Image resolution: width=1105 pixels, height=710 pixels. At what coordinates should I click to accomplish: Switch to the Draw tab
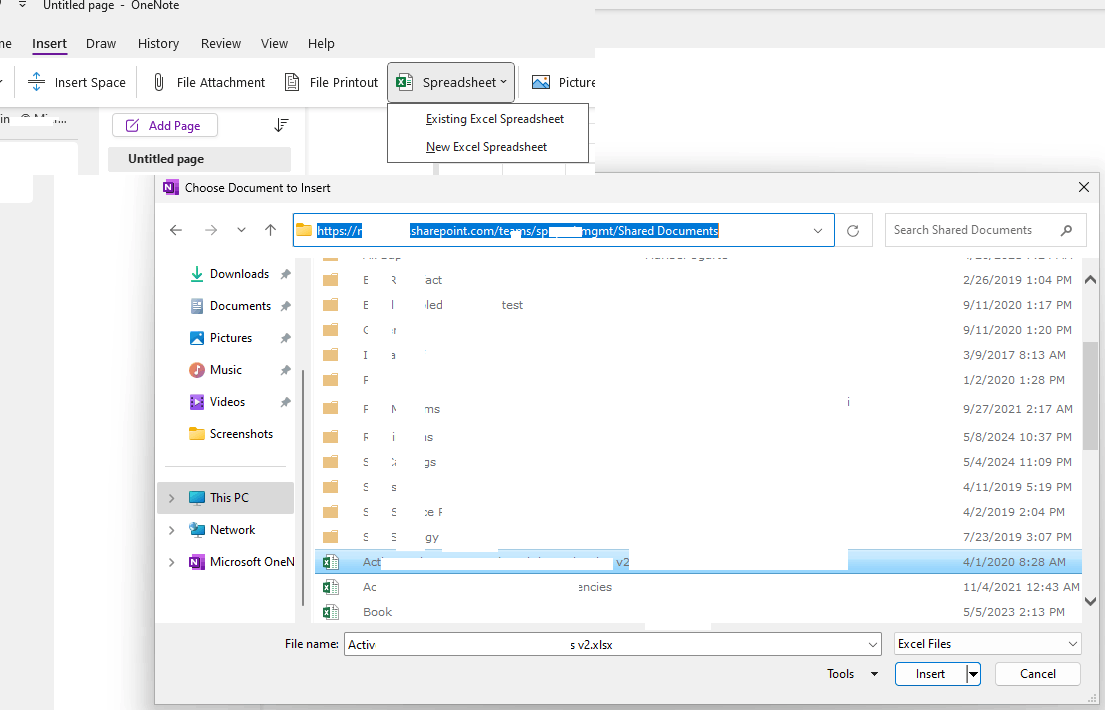[x=101, y=43]
